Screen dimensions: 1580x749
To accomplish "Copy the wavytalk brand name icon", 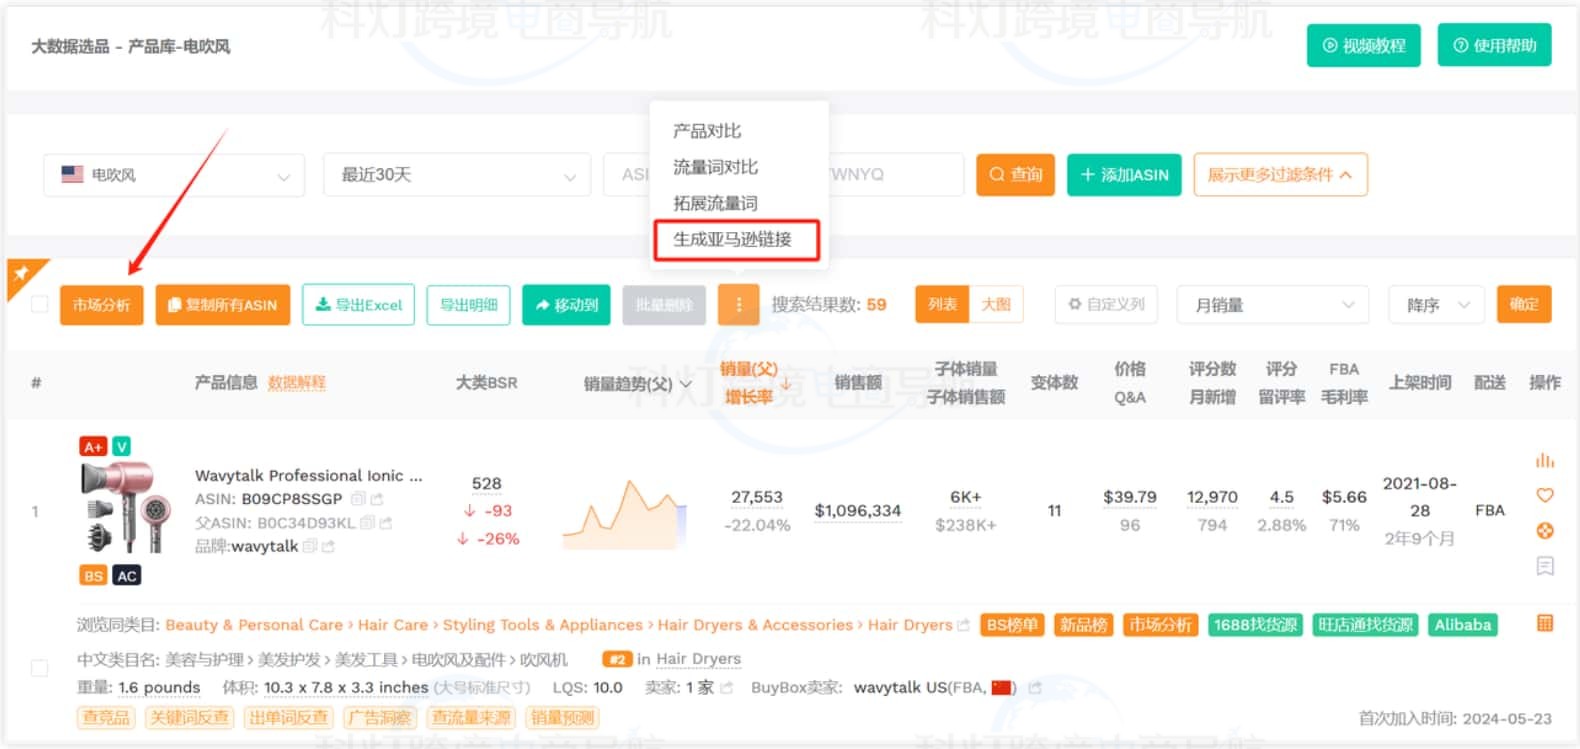I will tap(309, 546).
